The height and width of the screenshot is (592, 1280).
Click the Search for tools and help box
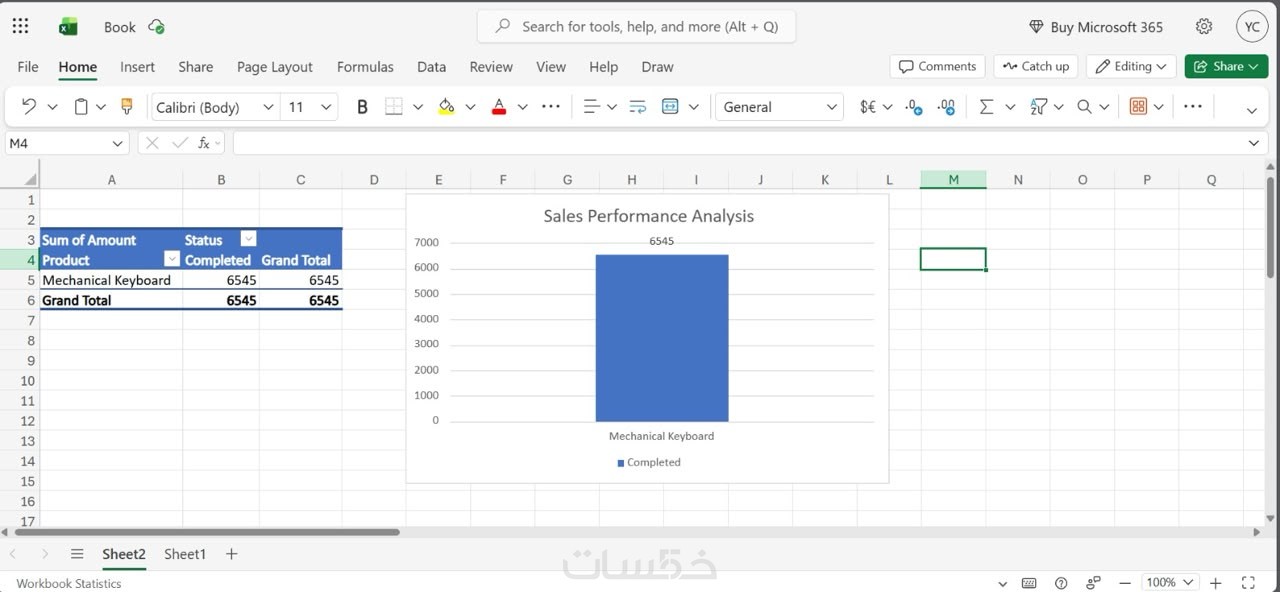(637, 27)
